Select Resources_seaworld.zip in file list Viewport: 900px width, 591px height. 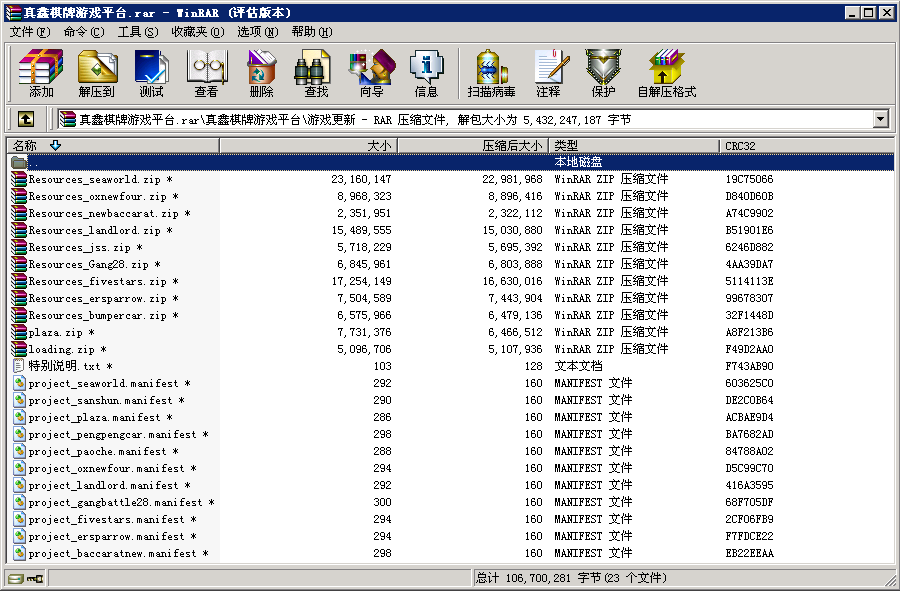(x=93, y=180)
